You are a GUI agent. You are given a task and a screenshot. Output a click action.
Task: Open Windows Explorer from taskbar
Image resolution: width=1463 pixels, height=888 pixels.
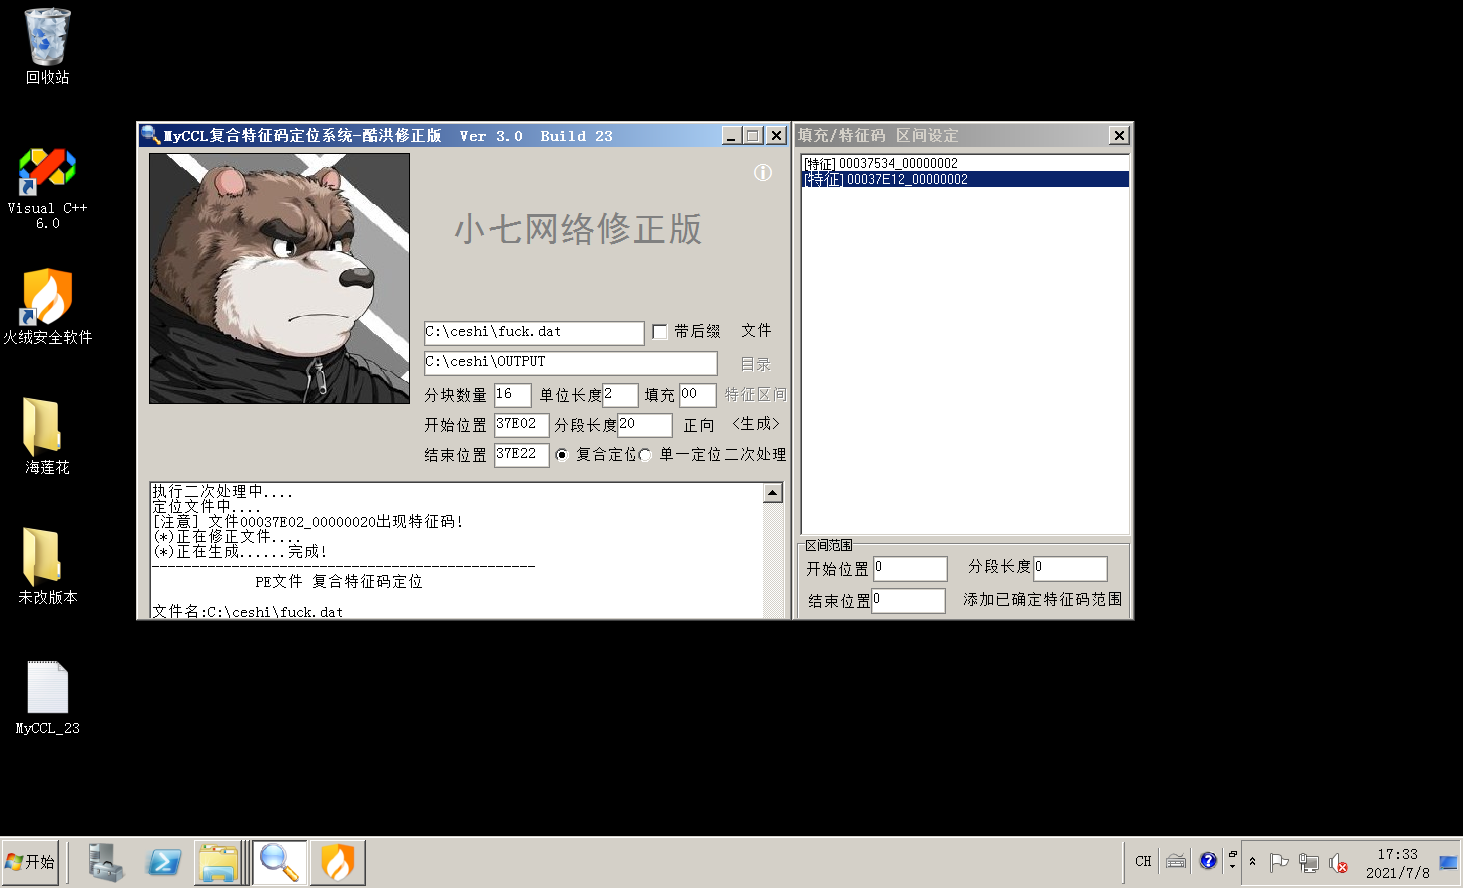click(219, 862)
